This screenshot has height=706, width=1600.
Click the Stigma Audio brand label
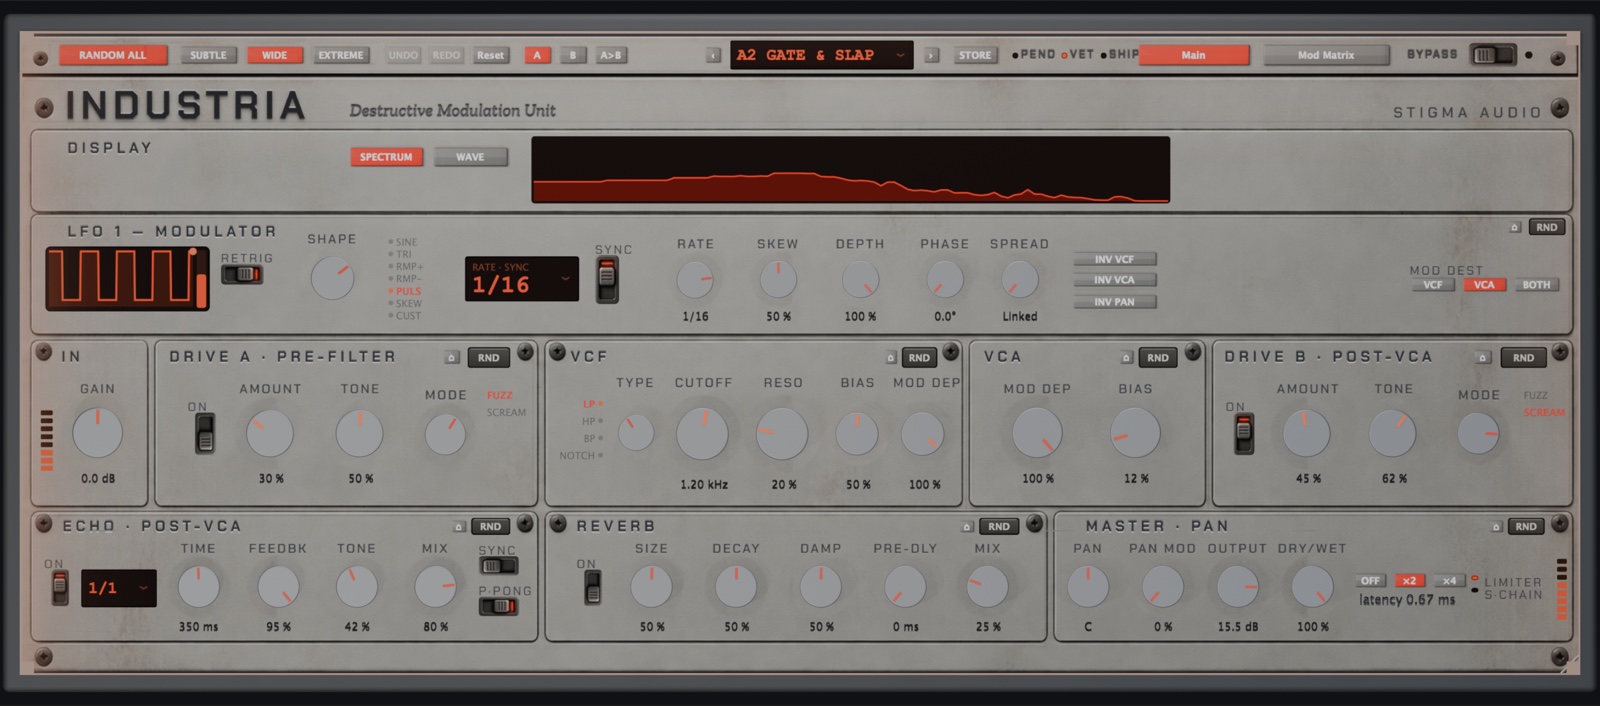(1467, 113)
